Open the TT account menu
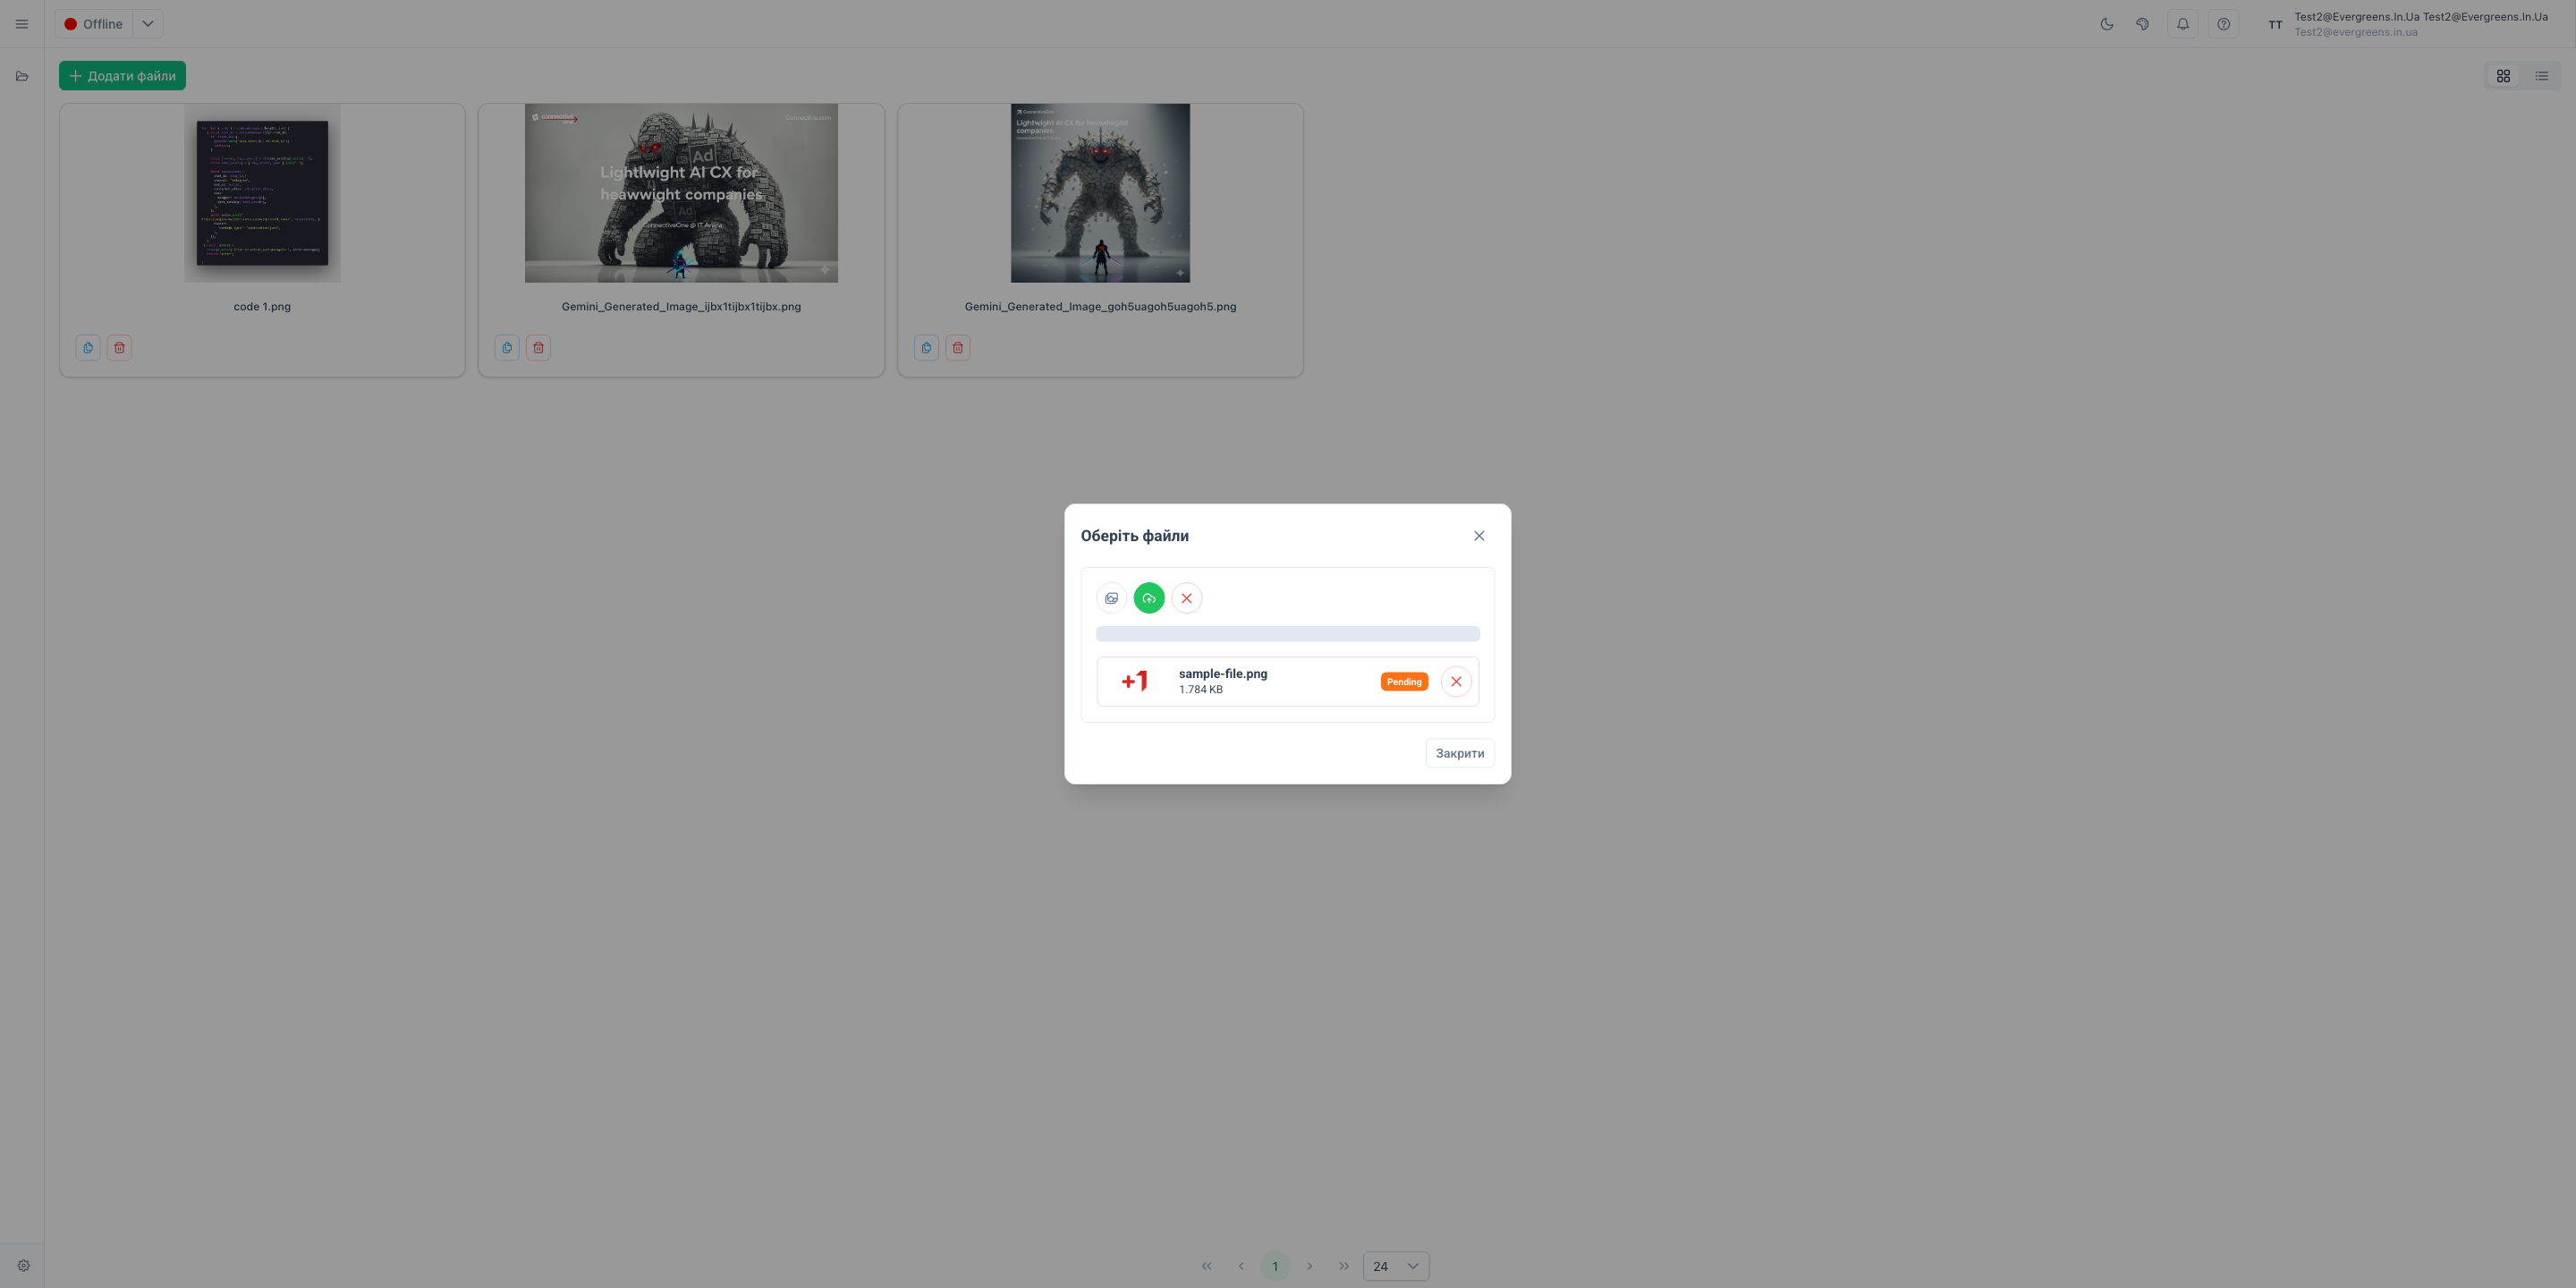Viewport: 2576px width, 1288px height. pos(2275,23)
